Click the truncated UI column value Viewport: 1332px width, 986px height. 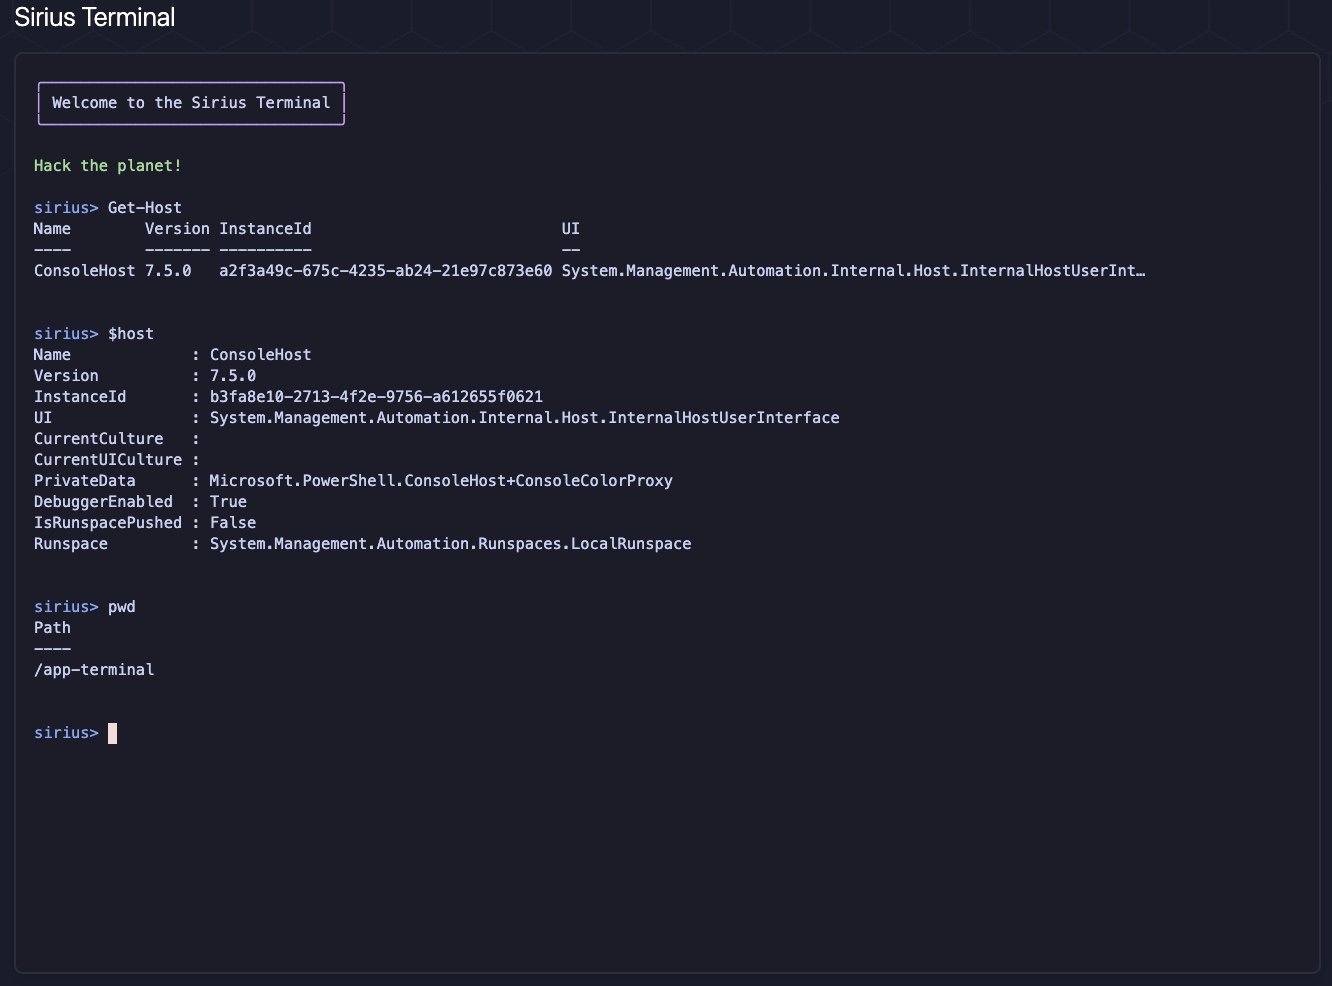[853, 270]
